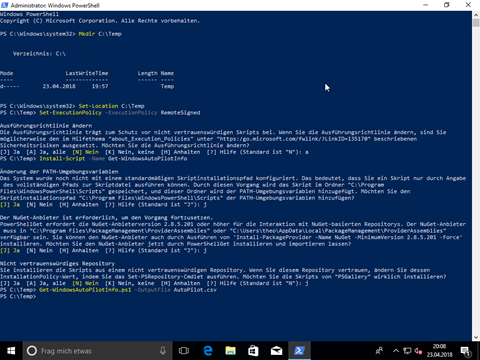Click the 'Verzeichnis: C:\' line
480x360 pixels.
(39, 53)
